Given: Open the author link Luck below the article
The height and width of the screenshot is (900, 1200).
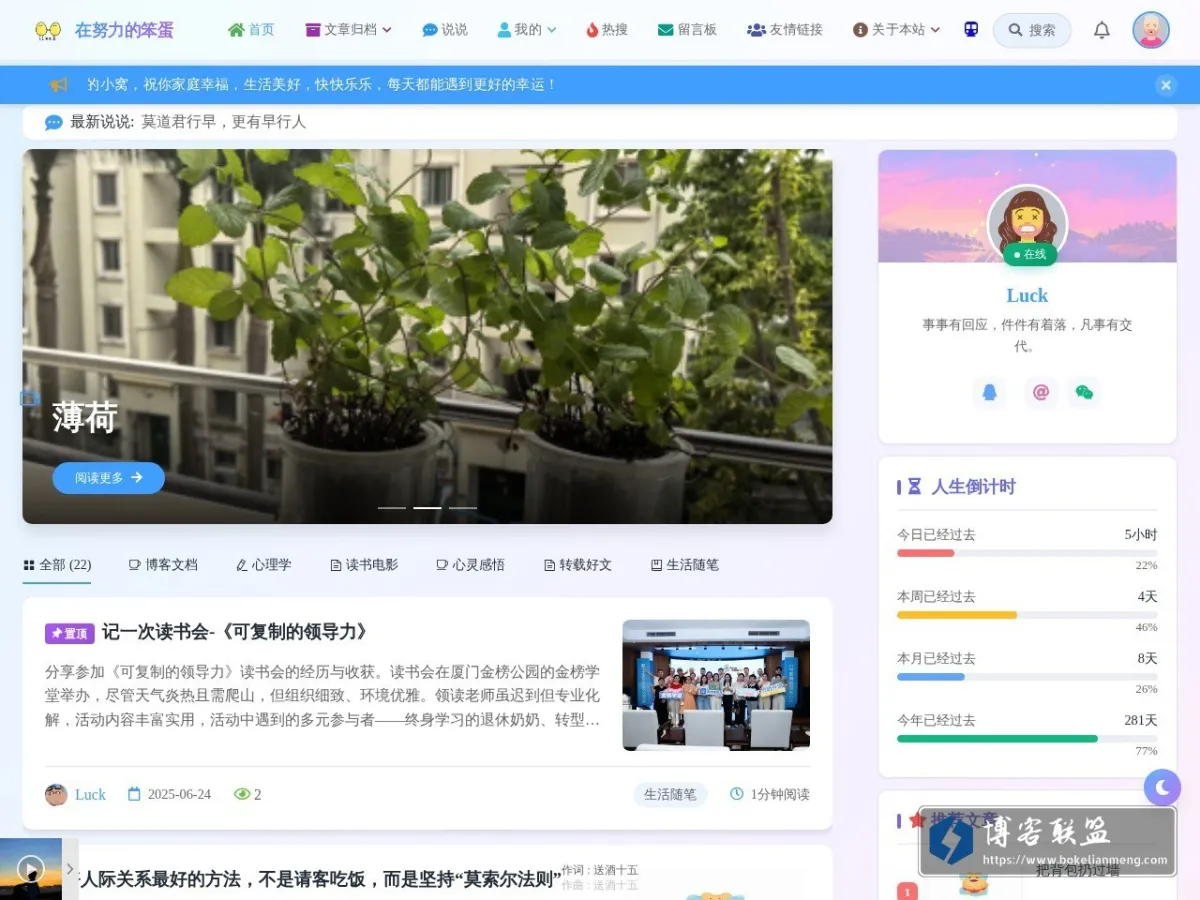Looking at the screenshot, I should [90, 795].
